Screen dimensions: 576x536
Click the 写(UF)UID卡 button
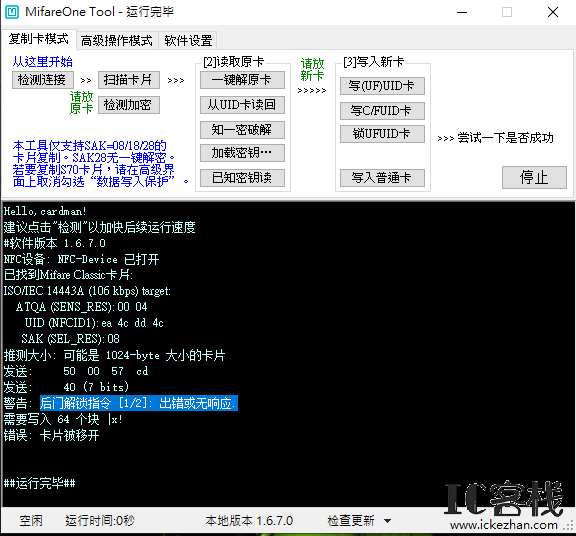[x=382, y=86]
